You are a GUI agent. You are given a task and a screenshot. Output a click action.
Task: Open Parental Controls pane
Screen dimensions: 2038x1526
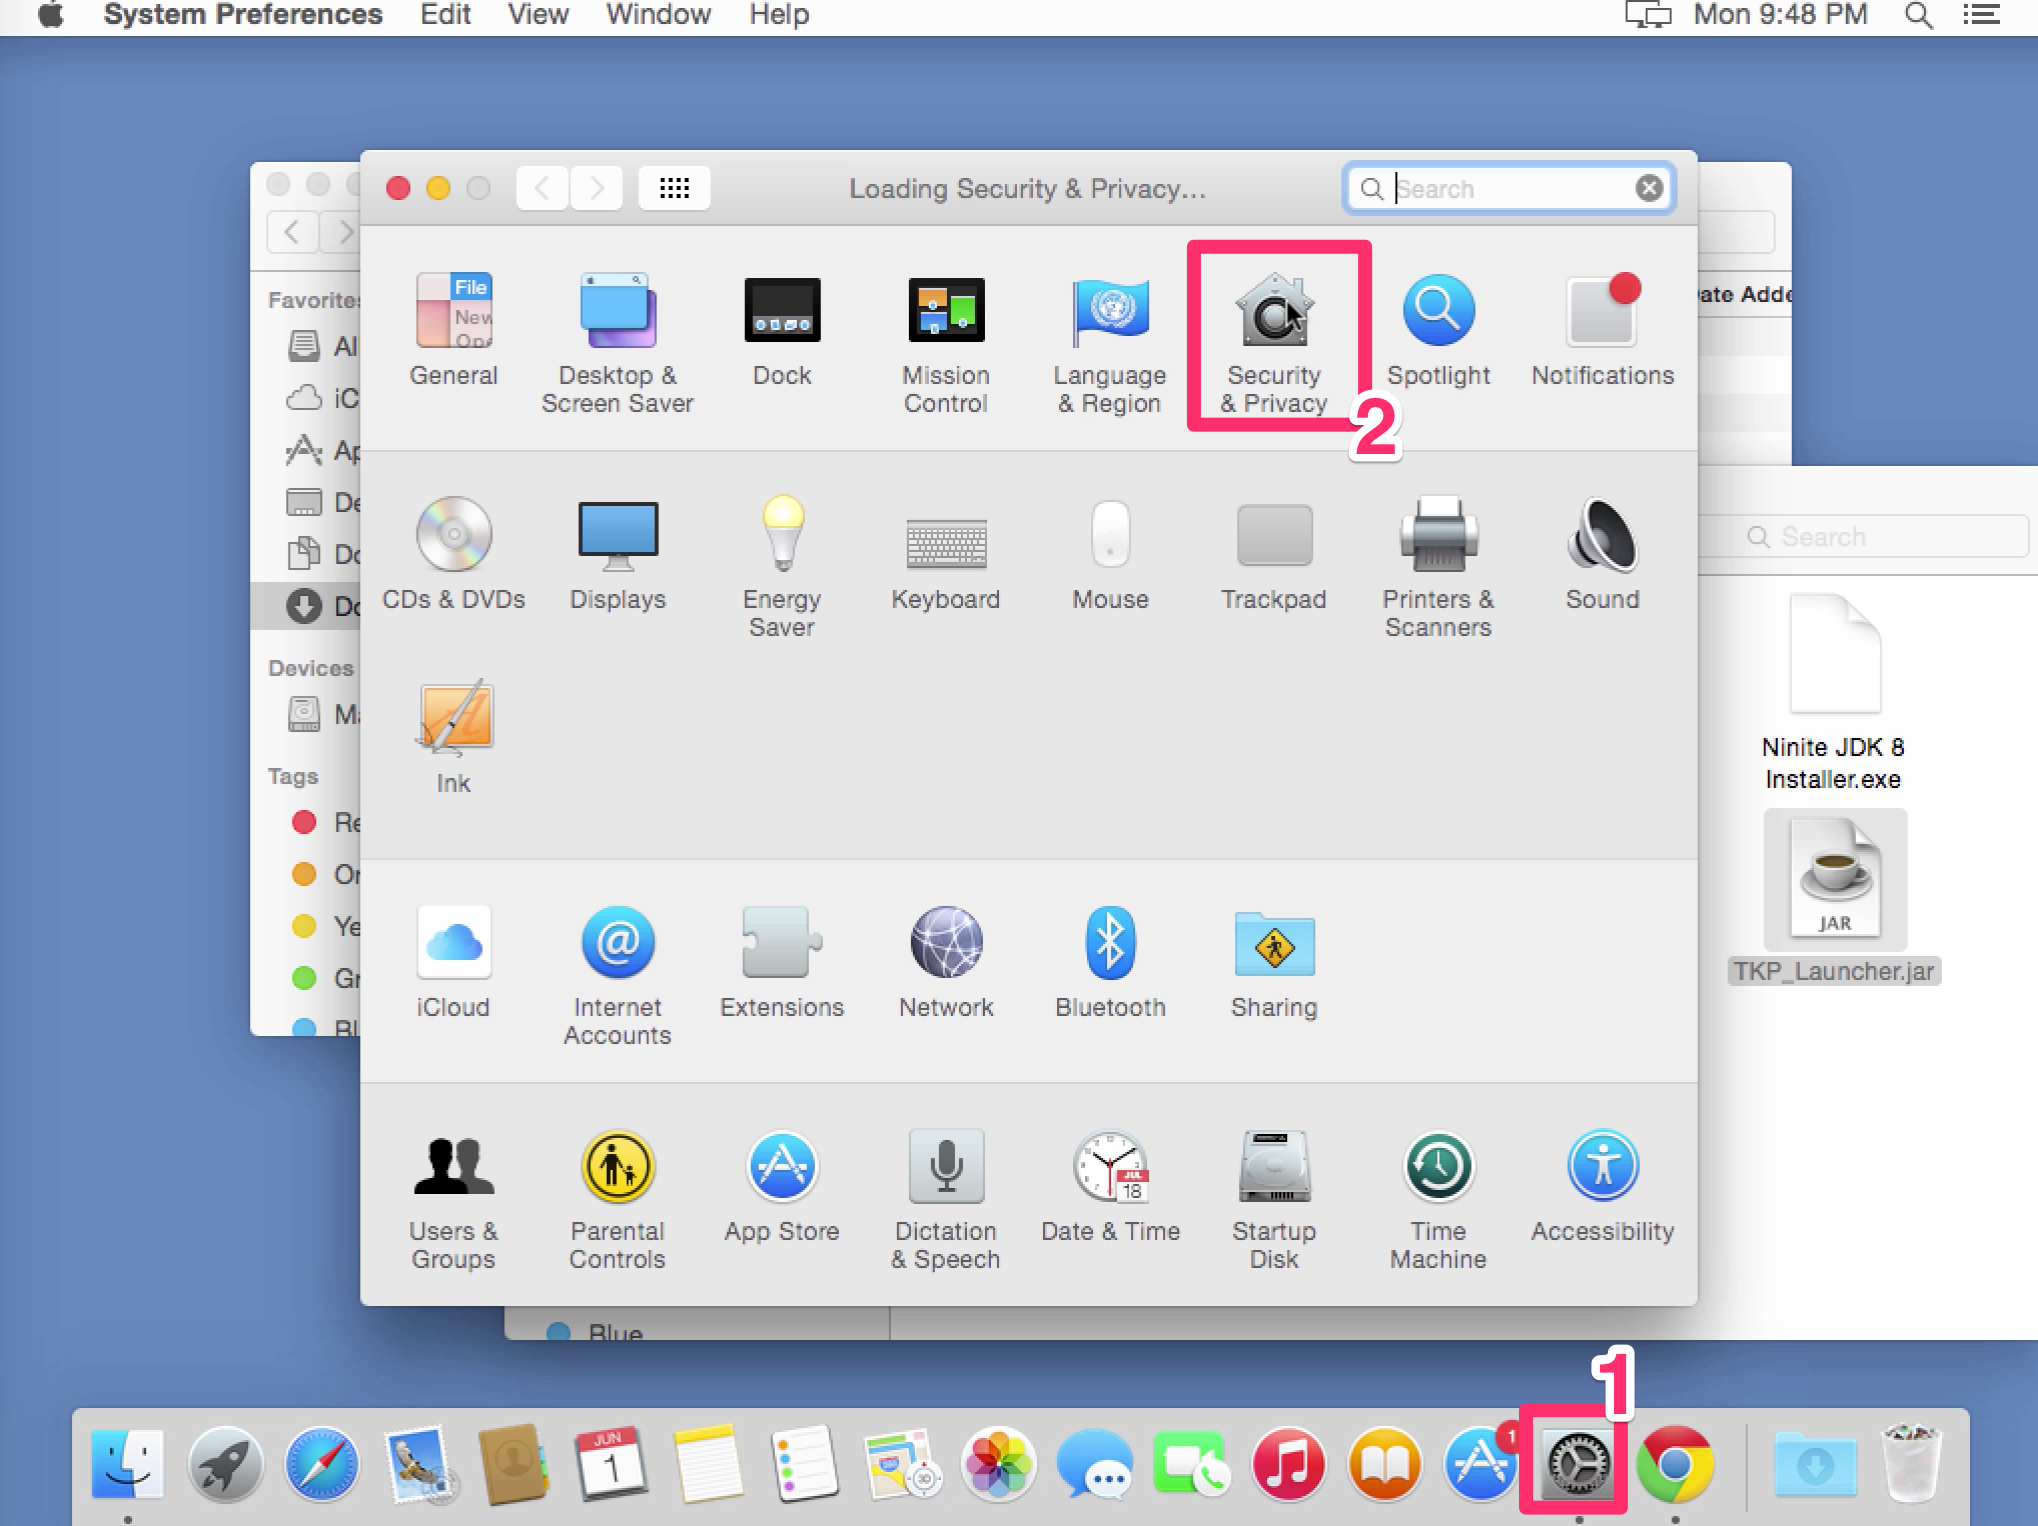[x=617, y=1198]
